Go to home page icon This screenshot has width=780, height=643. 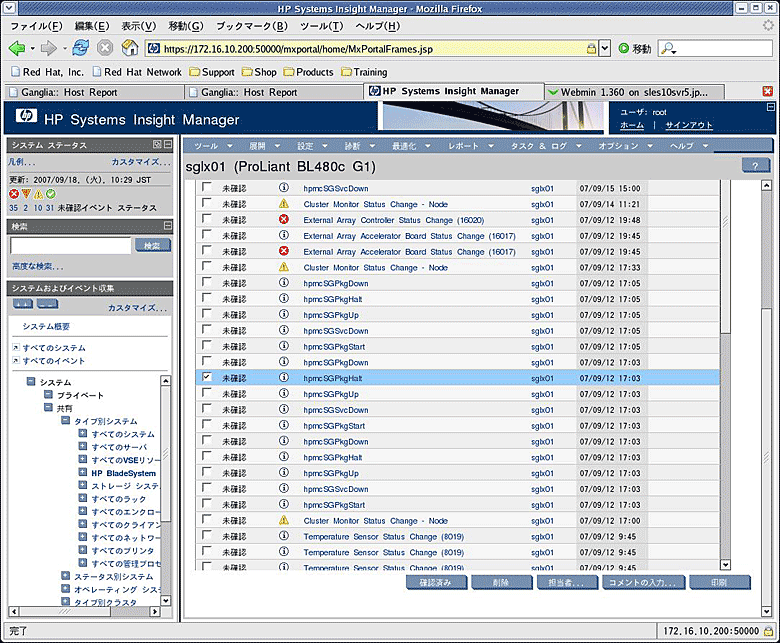[130, 48]
